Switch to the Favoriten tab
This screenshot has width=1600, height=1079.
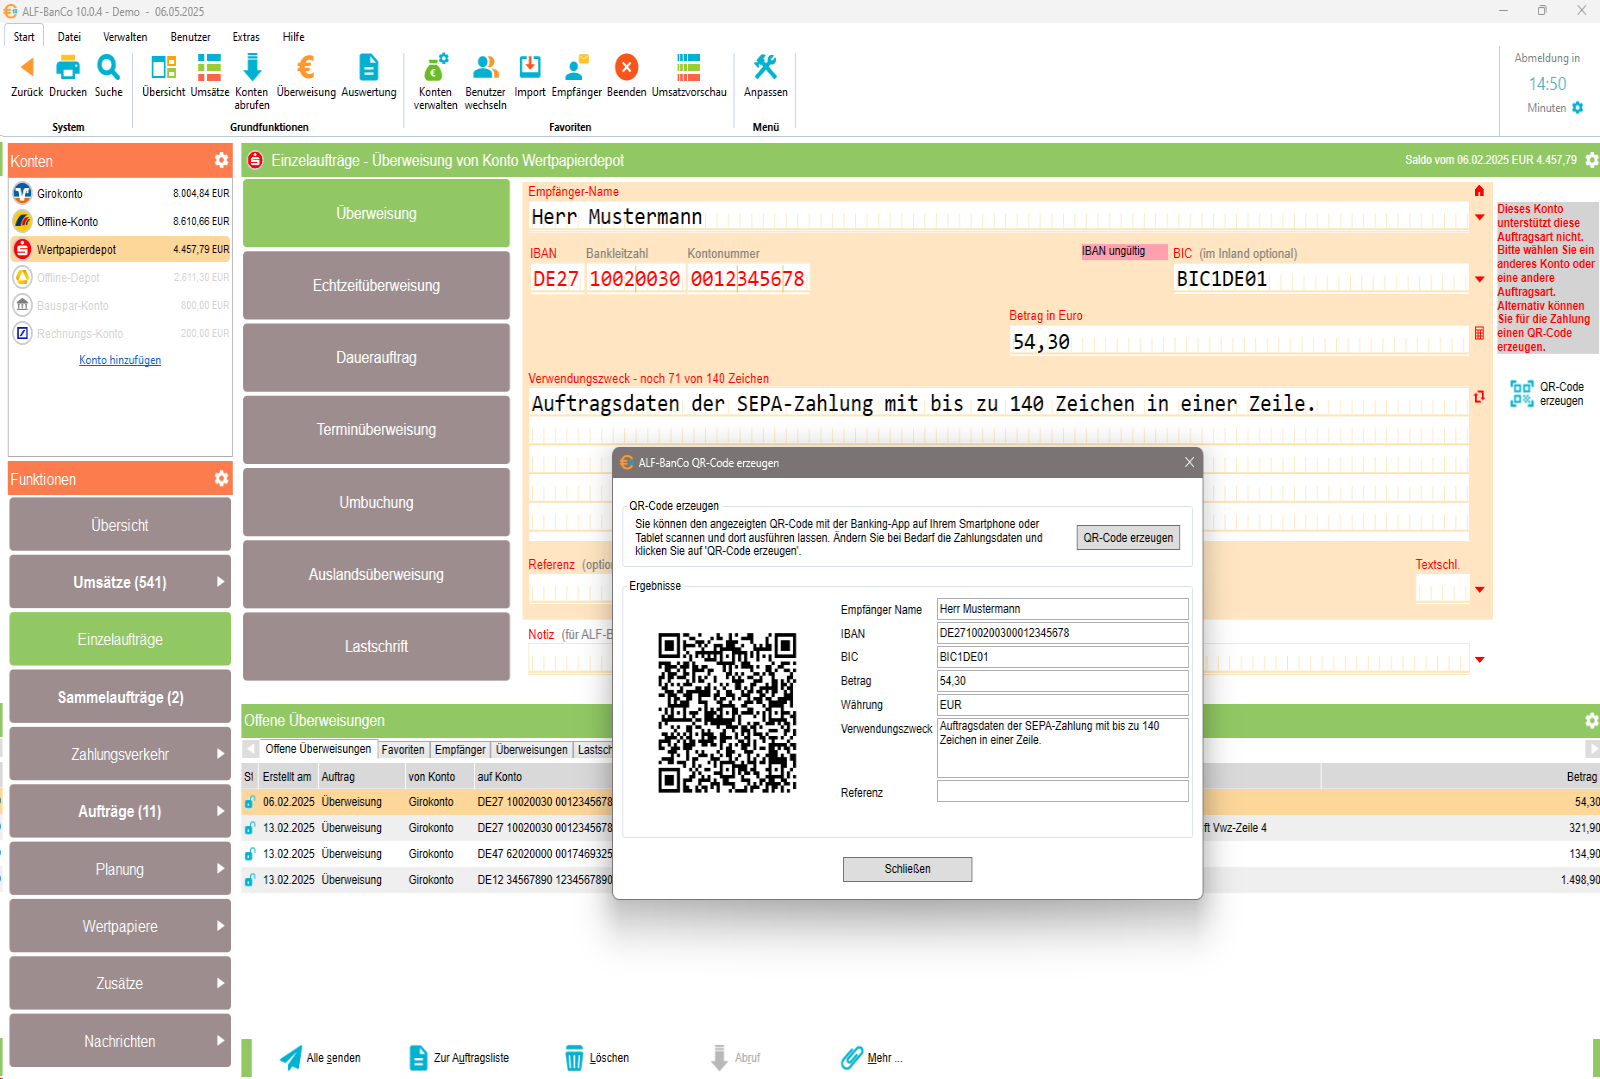coord(403,749)
